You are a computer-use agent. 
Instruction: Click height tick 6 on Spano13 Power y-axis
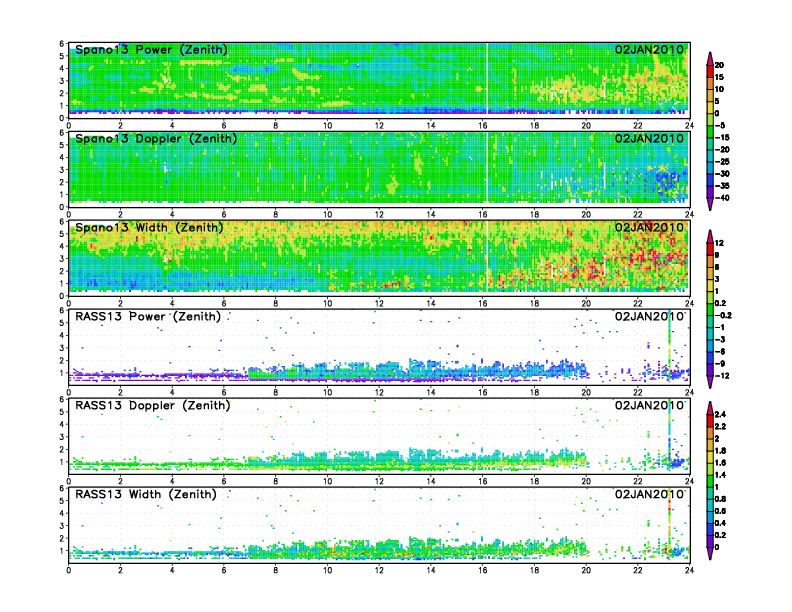point(62,43)
